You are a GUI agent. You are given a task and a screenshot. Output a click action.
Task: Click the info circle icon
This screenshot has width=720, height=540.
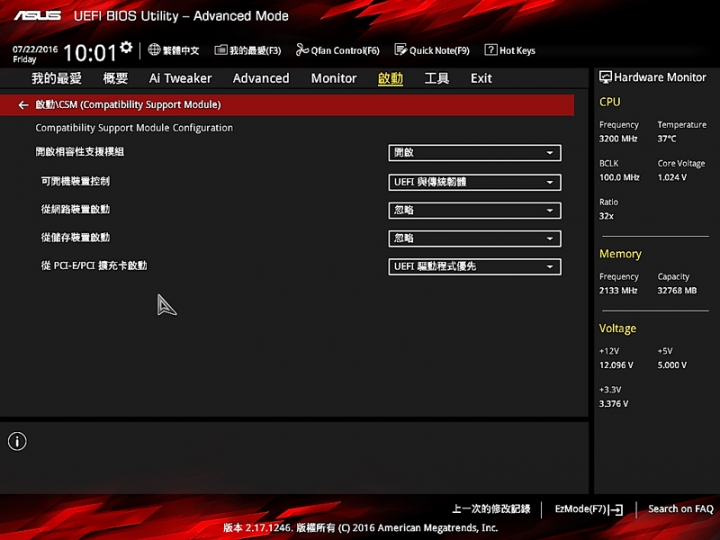[x=17, y=441]
